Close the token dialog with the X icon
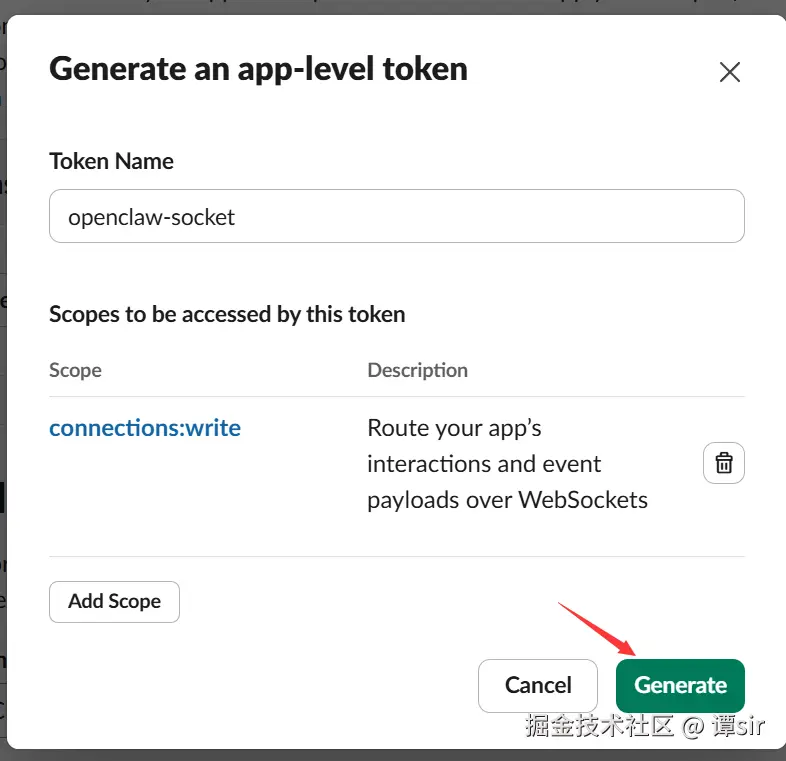Image resolution: width=786 pixels, height=761 pixels. coord(730,72)
